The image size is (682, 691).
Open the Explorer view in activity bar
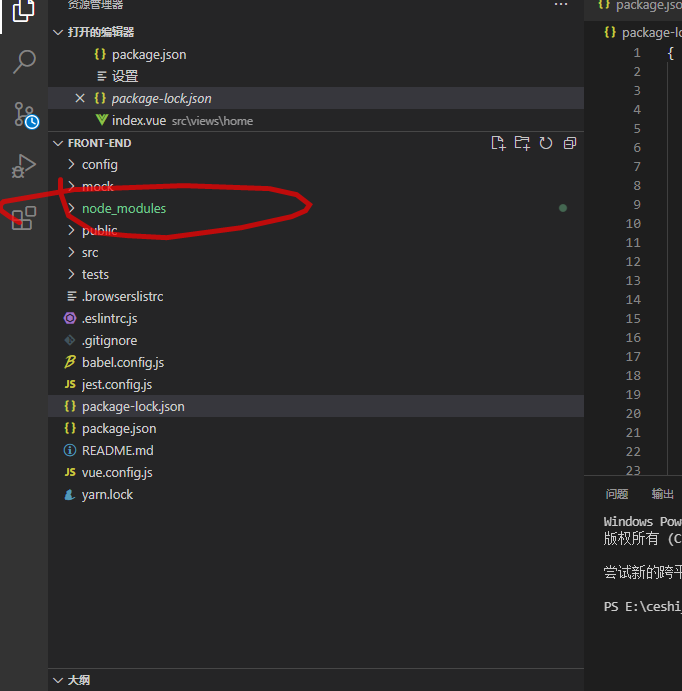[x=24, y=10]
